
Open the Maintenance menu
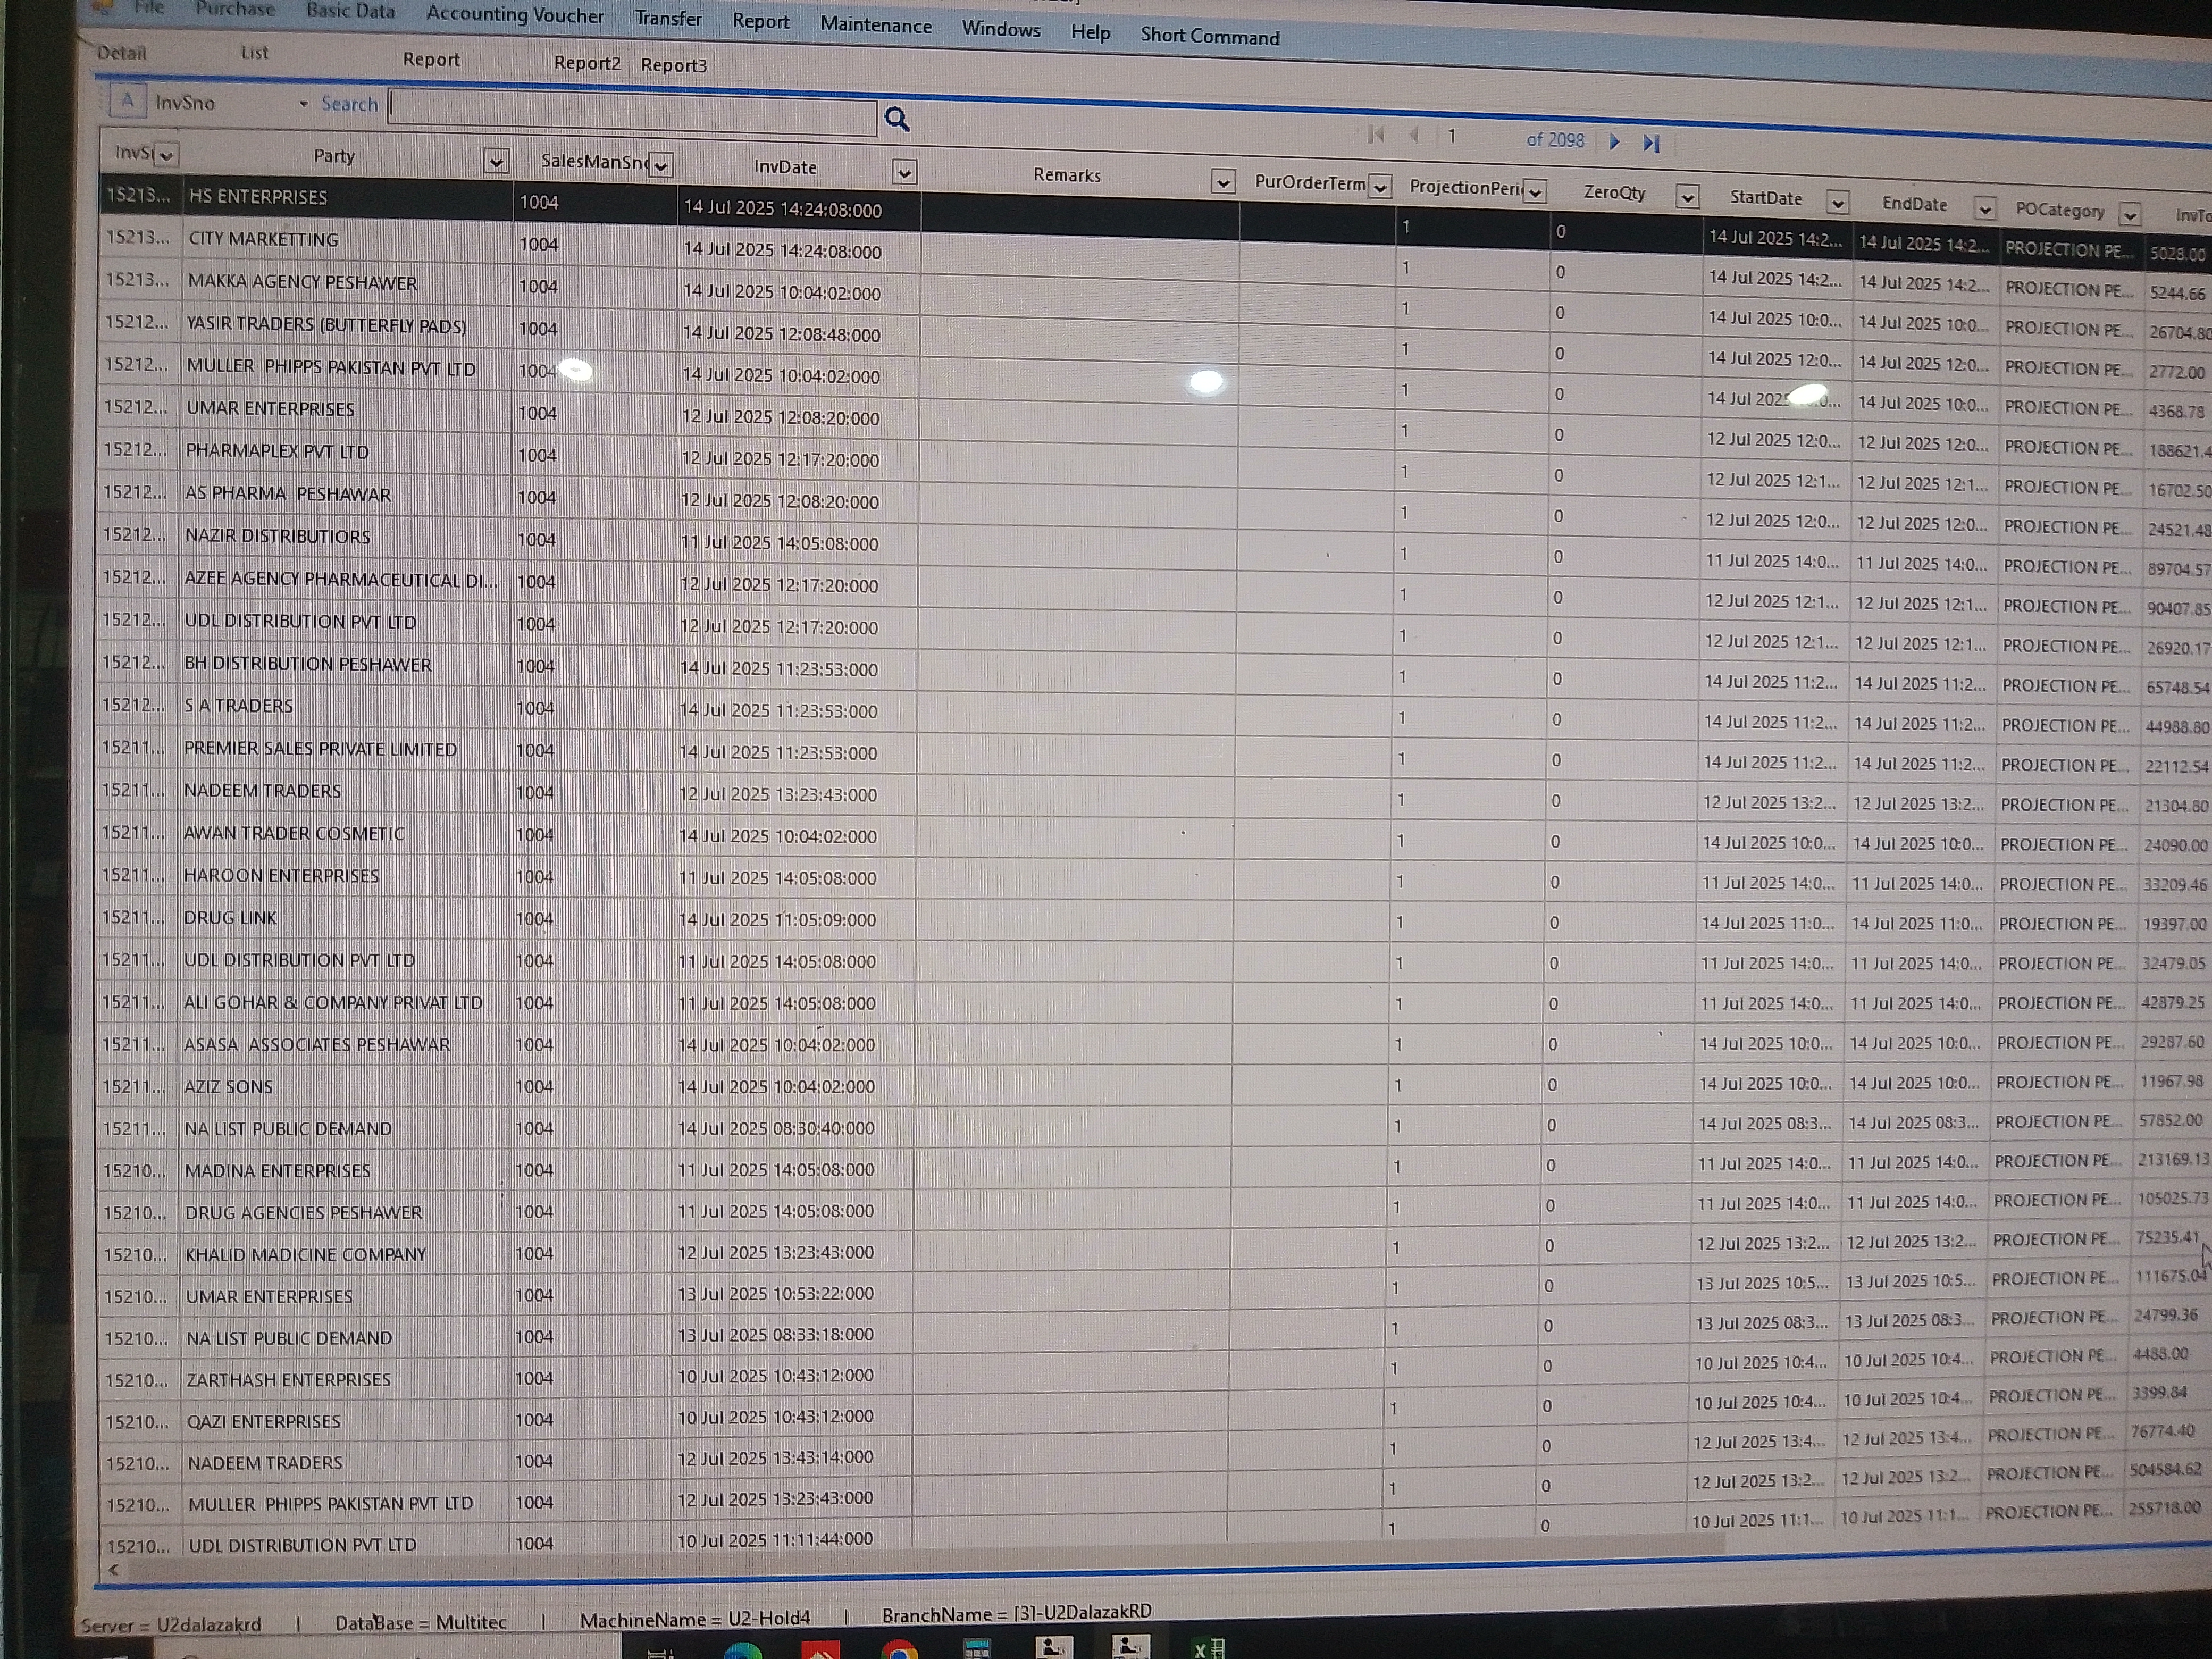[x=875, y=25]
